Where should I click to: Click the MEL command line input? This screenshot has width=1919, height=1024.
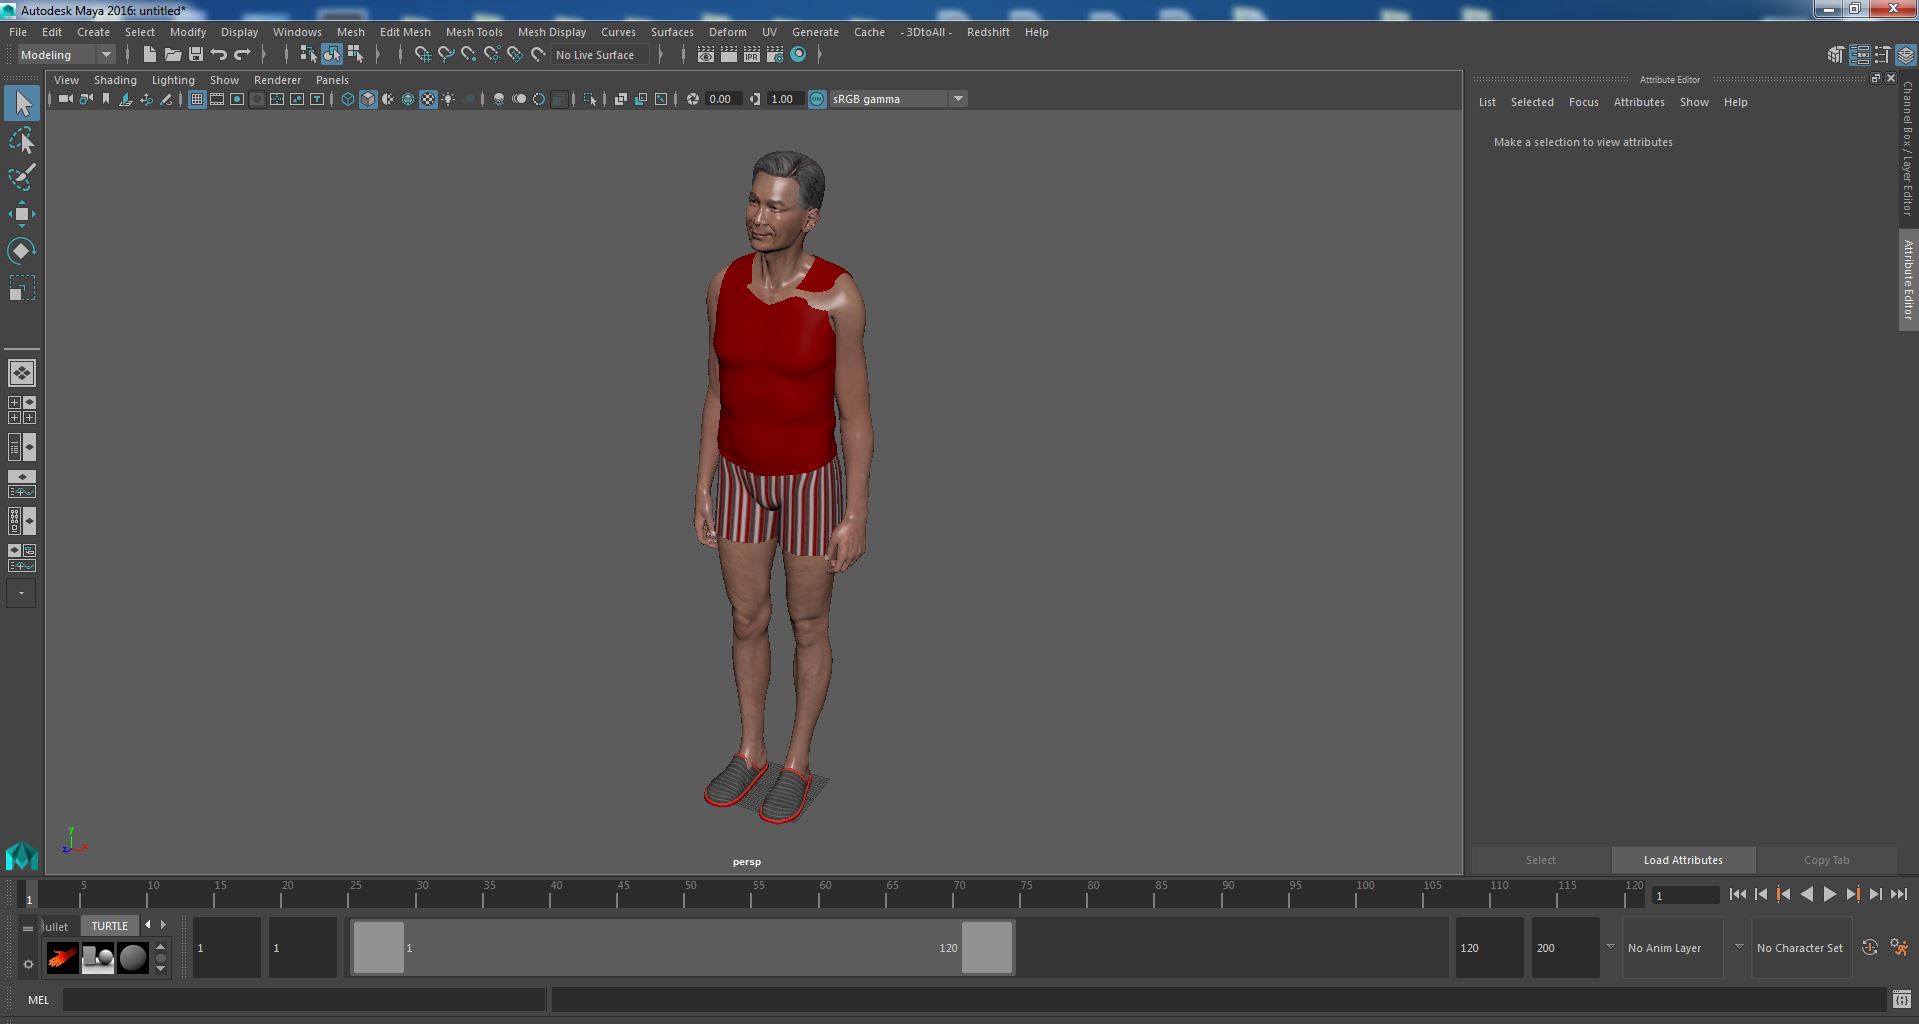(x=304, y=999)
